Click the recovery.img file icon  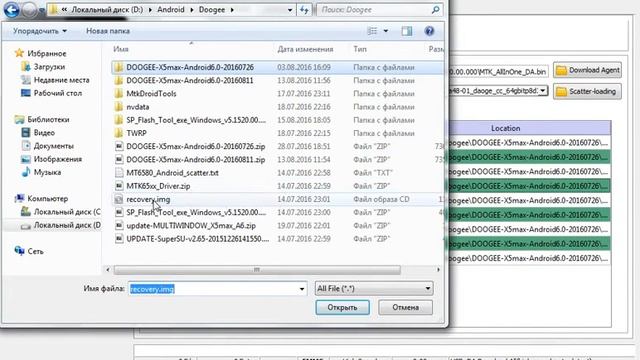coord(119,199)
